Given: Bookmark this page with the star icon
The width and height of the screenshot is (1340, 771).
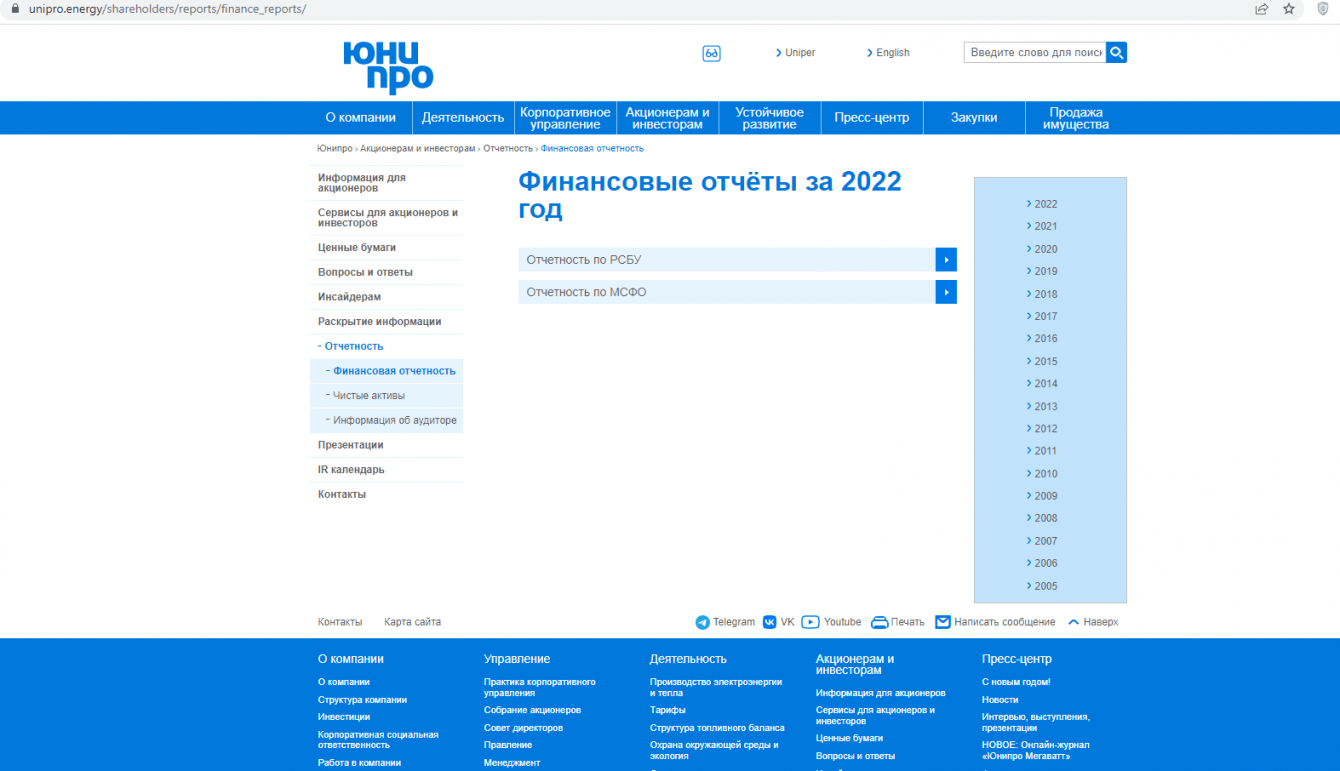Looking at the screenshot, I should pyautogui.click(x=1289, y=9).
